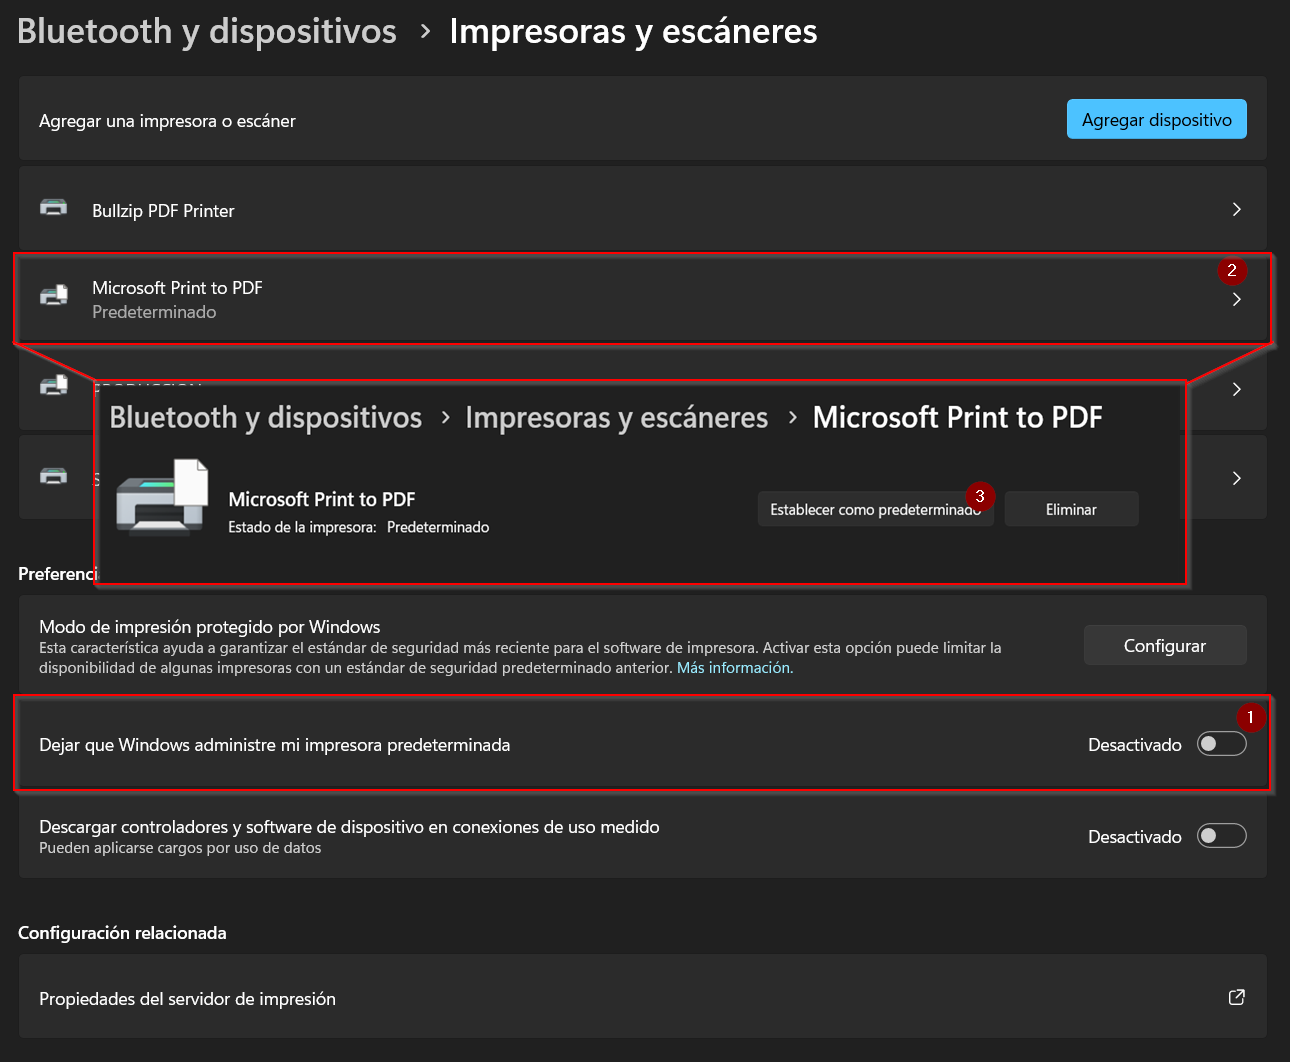The height and width of the screenshot is (1062, 1290).
Task: Click the Eliminar button
Action: click(x=1071, y=509)
